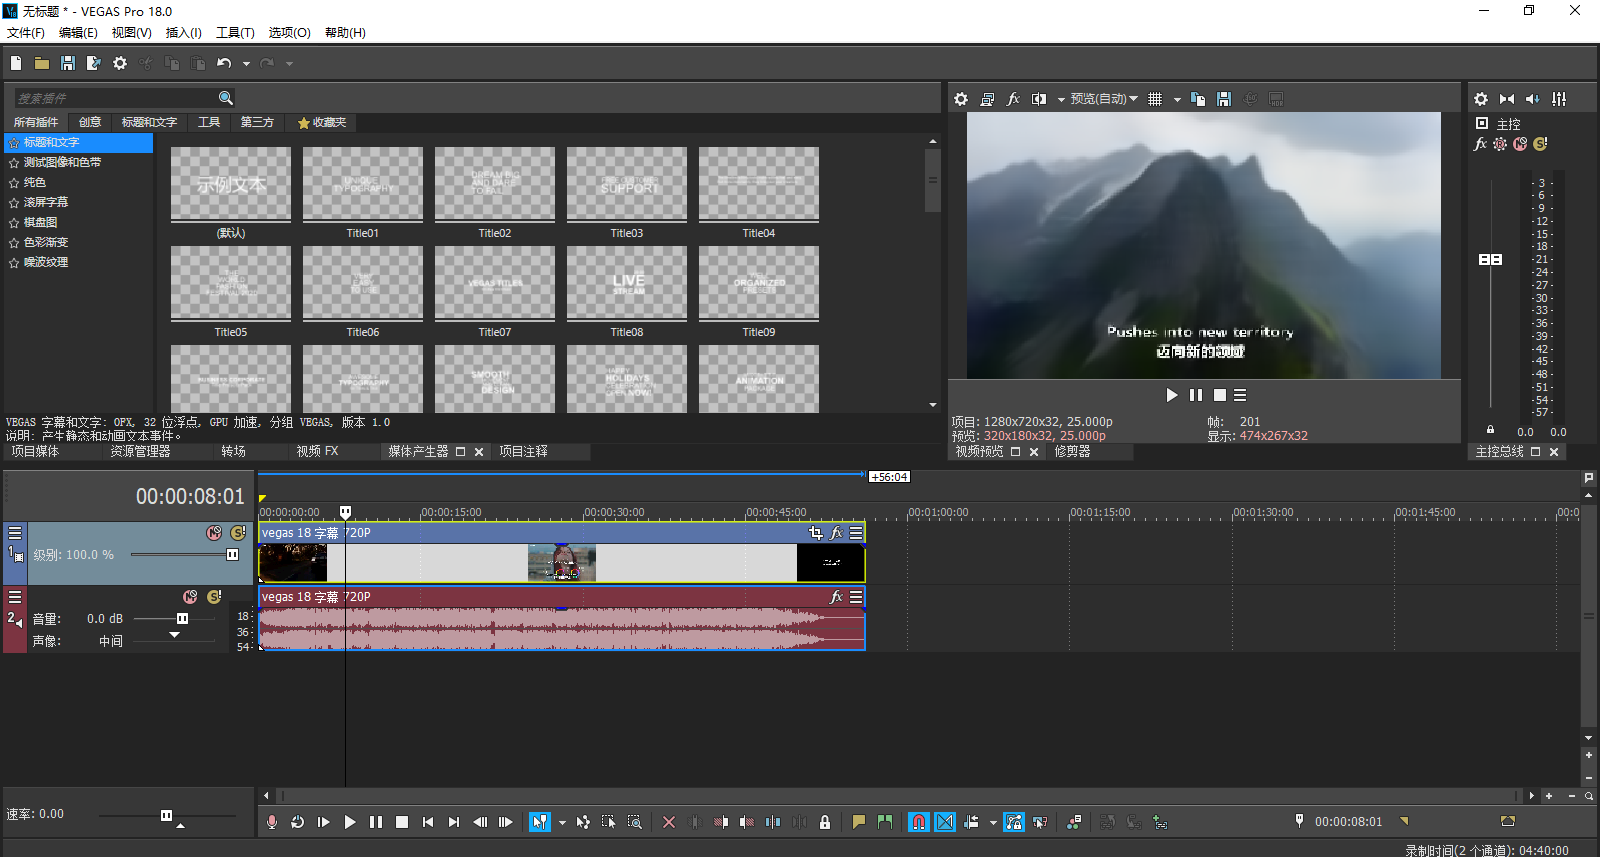This screenshot has width=1600, height=857.
Task: Expand the main toolbar overflow arrow
Action: click(x=290, y=64)
